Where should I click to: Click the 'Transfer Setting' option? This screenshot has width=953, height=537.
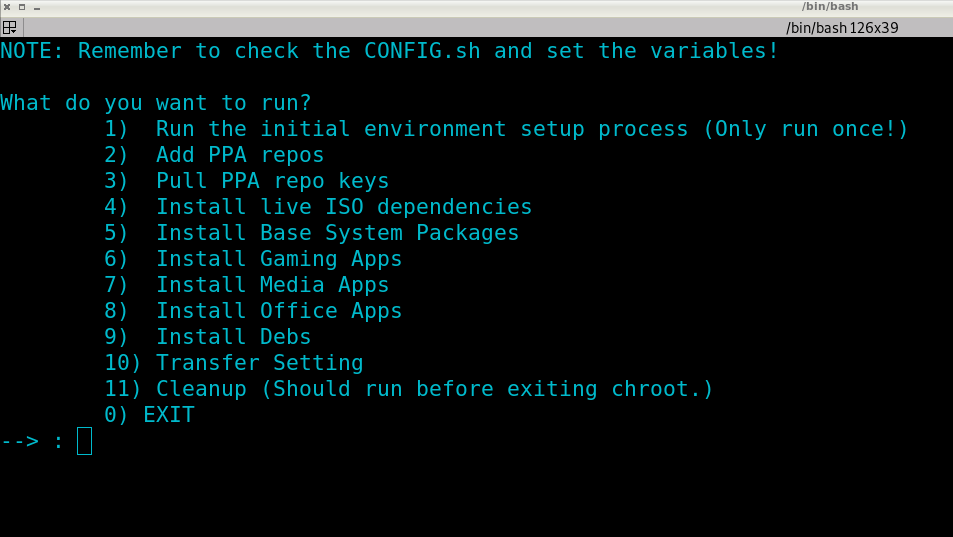(234, 363)
